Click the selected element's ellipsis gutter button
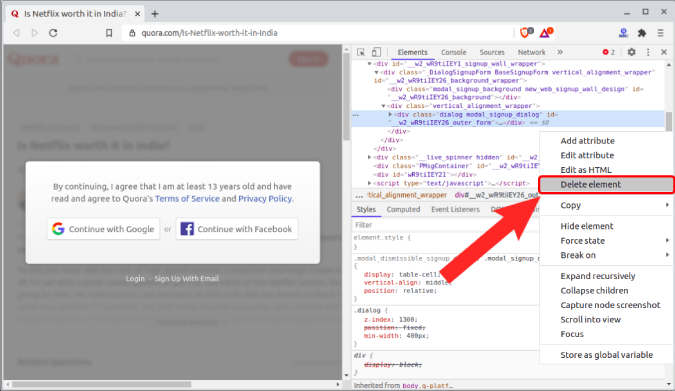Image resolution: width=675 pixels, height=391 pixels. [356, 115]
